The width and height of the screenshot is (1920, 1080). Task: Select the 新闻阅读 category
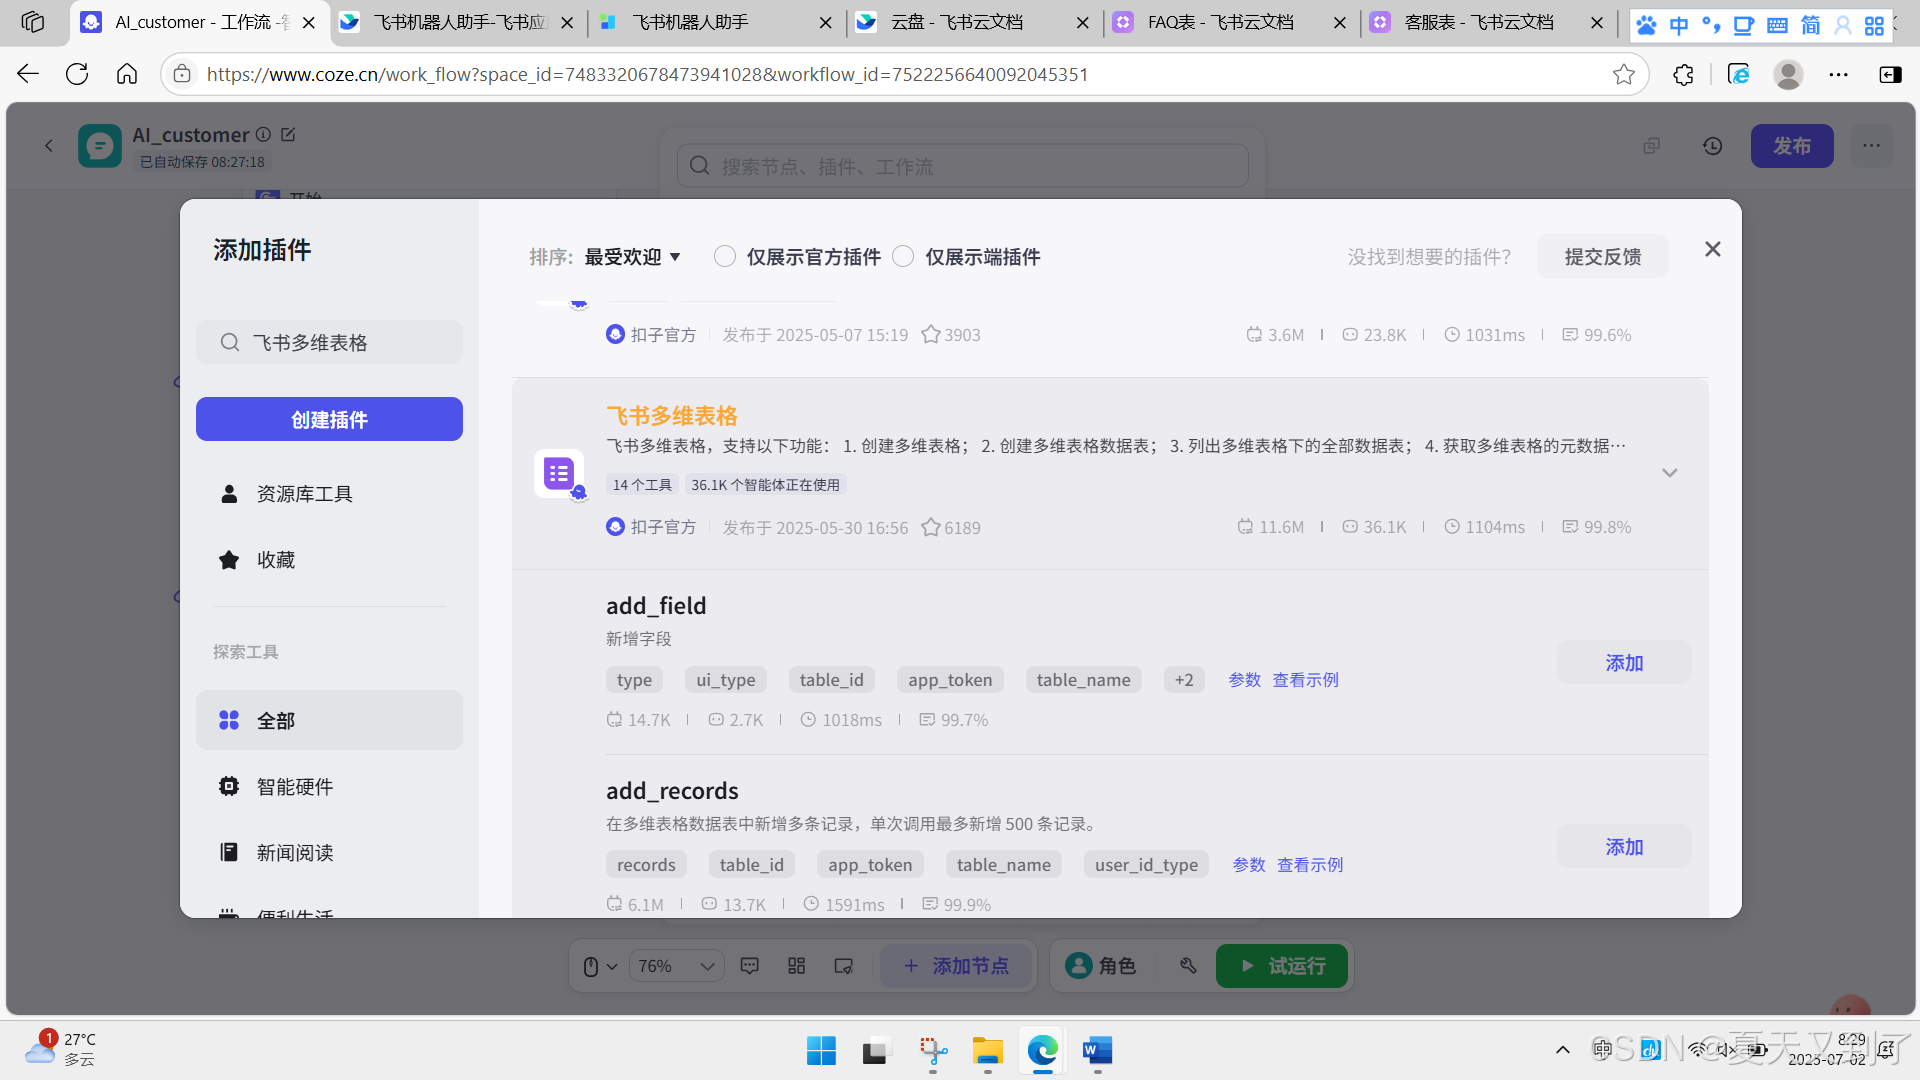pyautogui.click(x=294, y=853)
